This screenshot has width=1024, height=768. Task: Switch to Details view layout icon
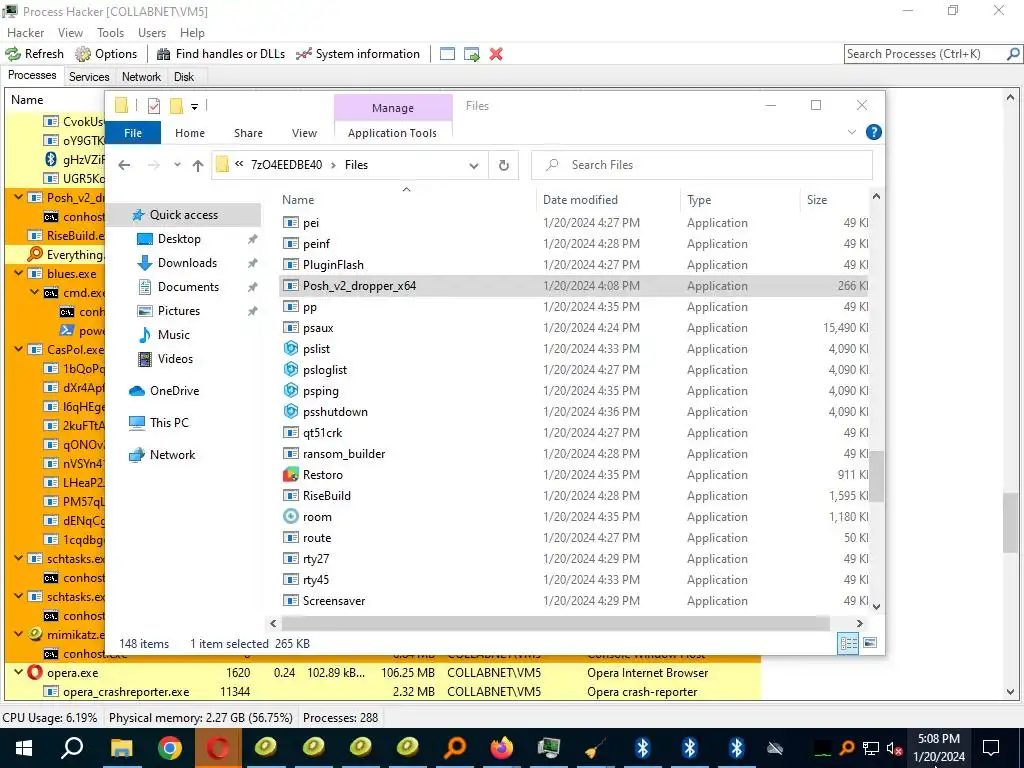848,643
